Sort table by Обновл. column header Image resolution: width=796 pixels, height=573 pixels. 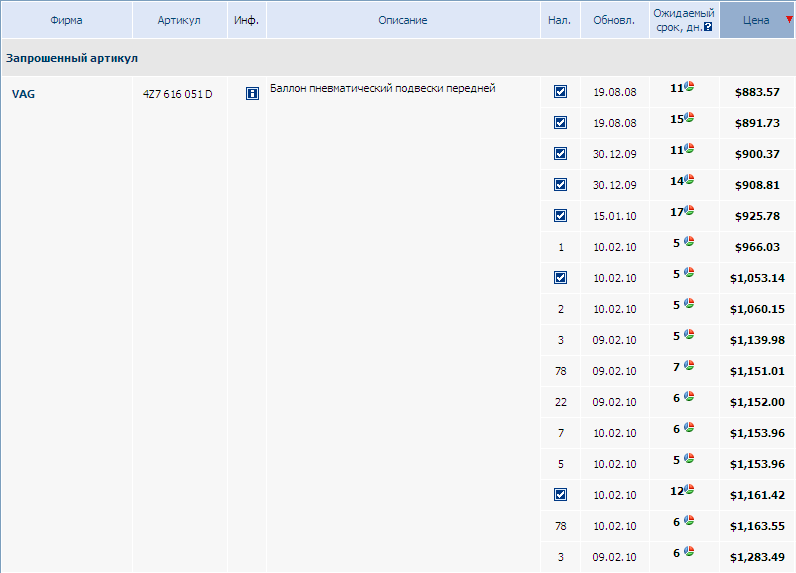click(614, 20)
